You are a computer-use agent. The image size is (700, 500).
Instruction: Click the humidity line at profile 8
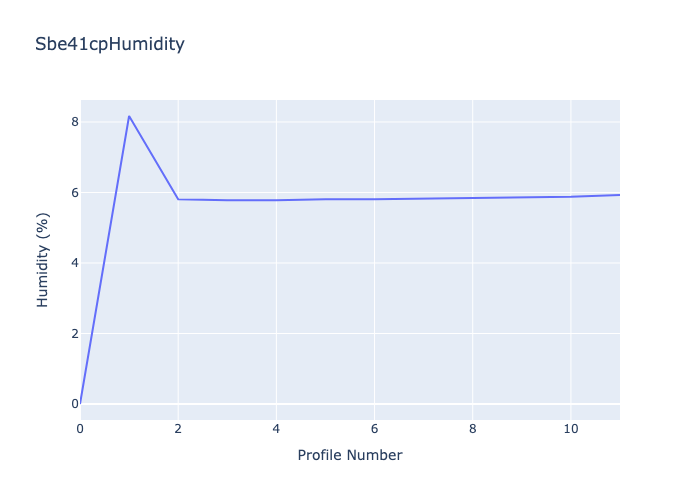pos(472,198)
